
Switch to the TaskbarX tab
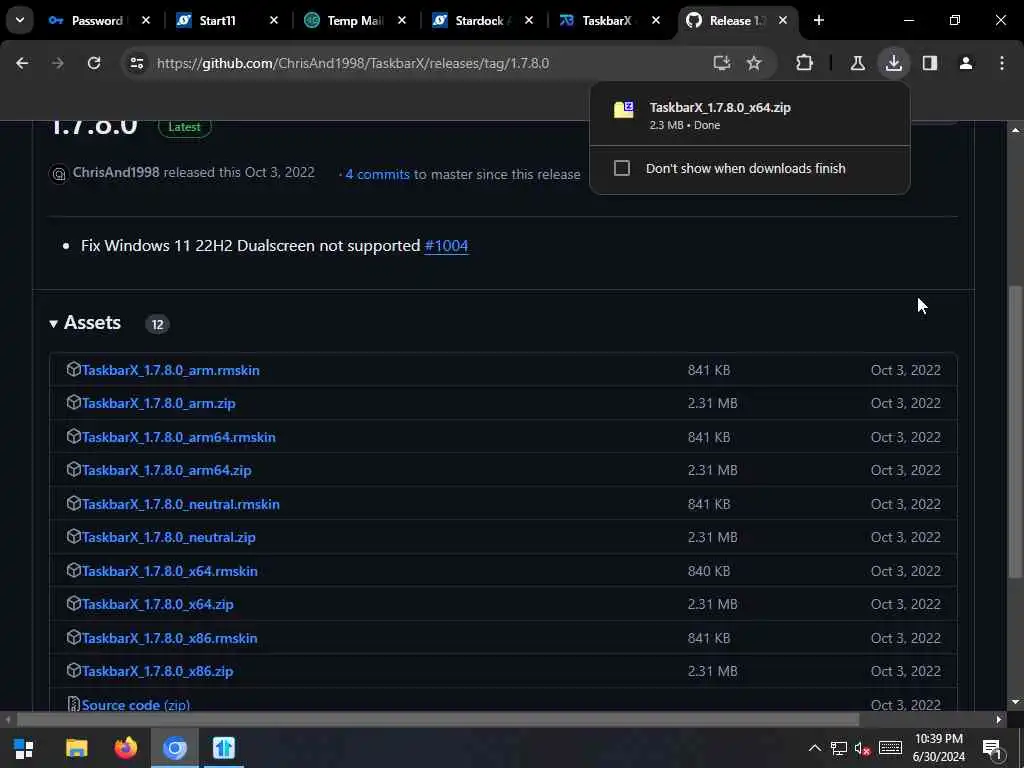(607, 21)
